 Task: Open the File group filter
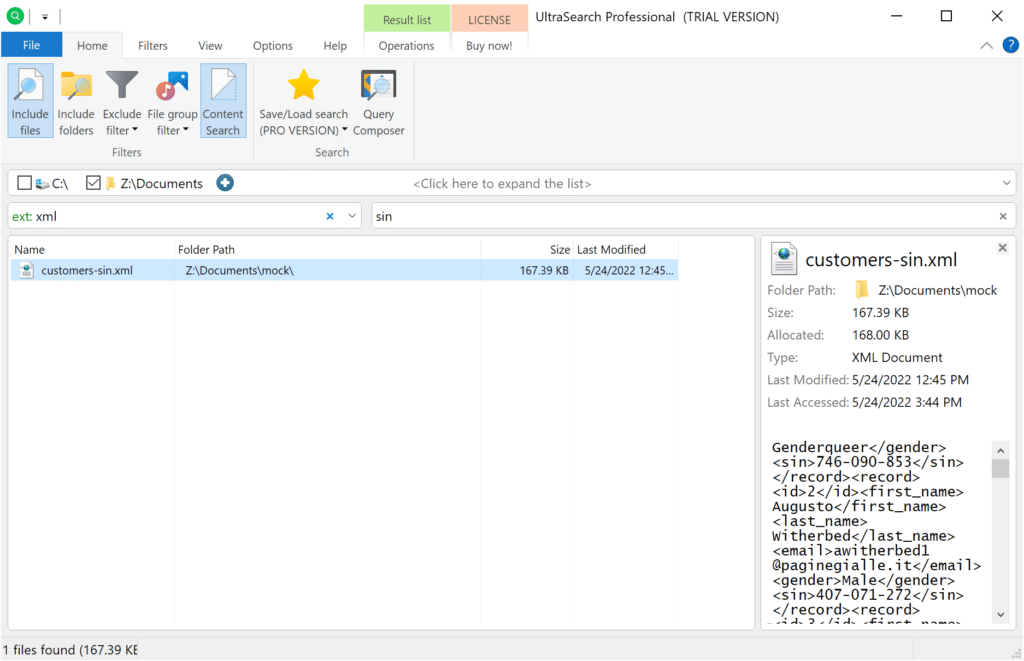click(172, 101)
